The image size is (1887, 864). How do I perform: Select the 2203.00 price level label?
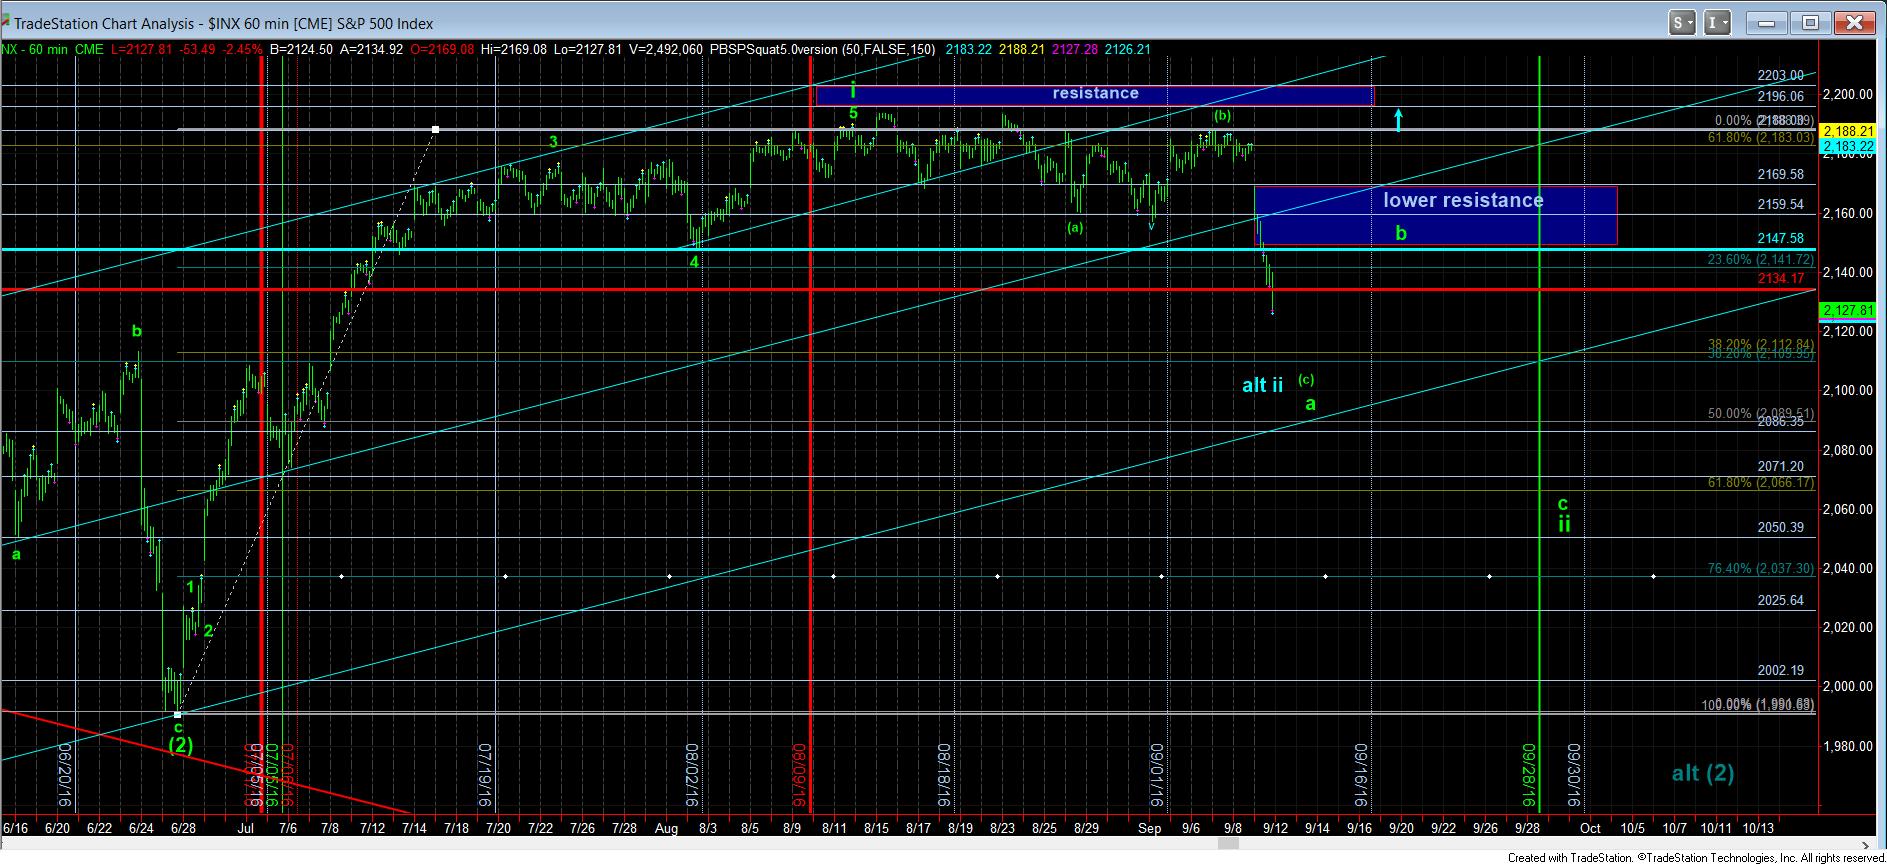point(1781,76)
